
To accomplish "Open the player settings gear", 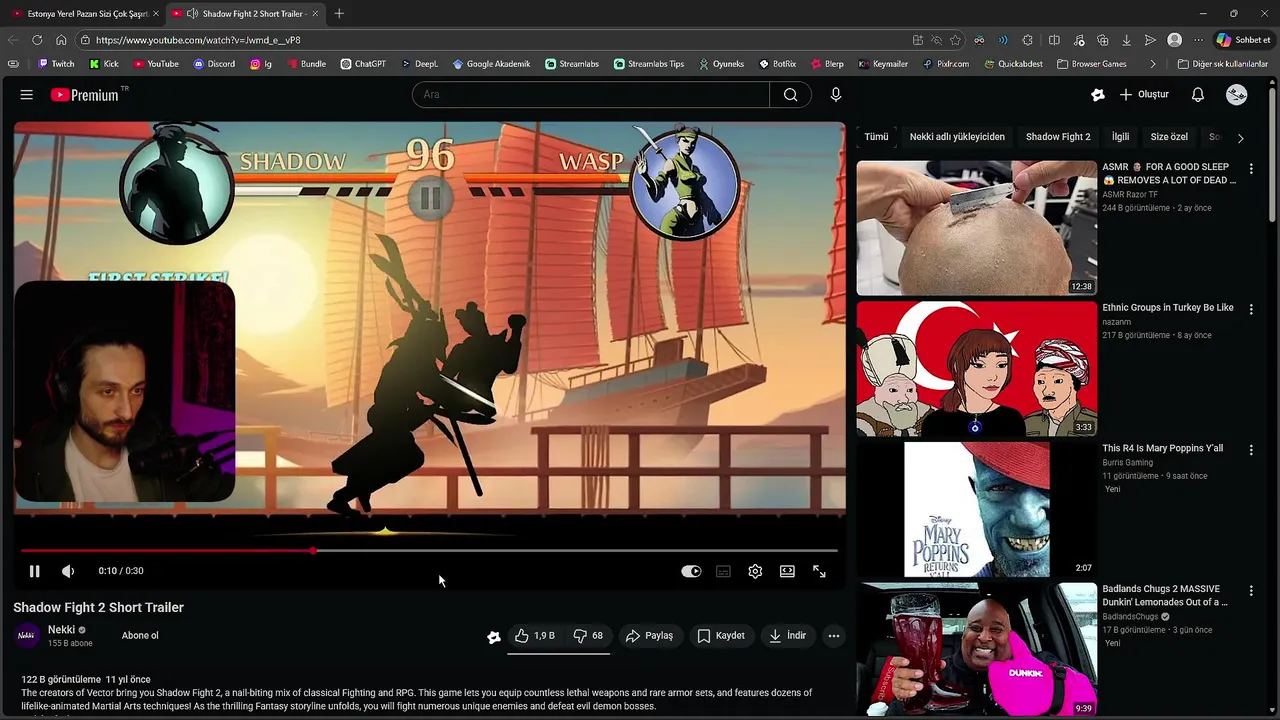I will (x=755, y=571).
